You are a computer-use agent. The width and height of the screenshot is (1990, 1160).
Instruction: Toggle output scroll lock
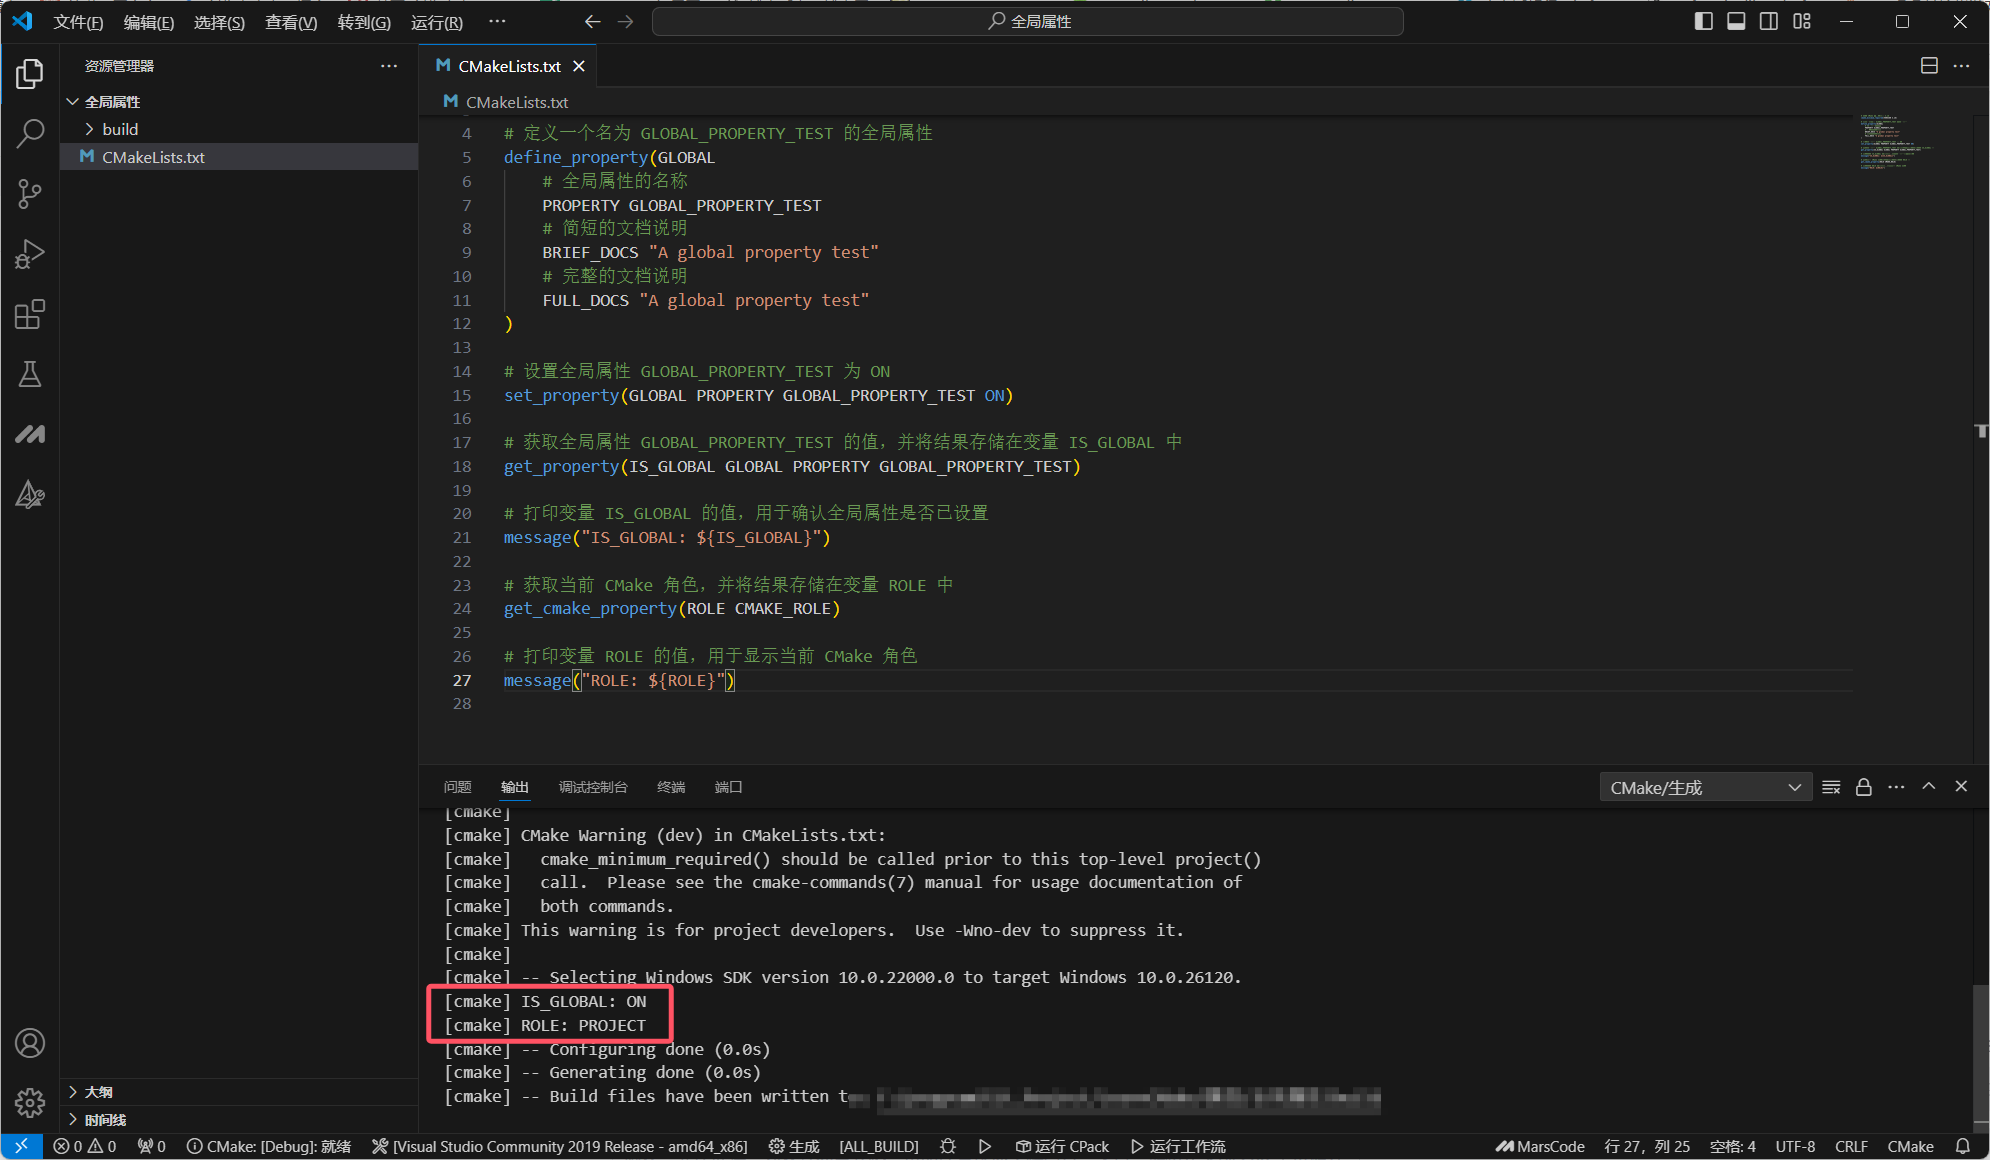(x=1864, y=787)
